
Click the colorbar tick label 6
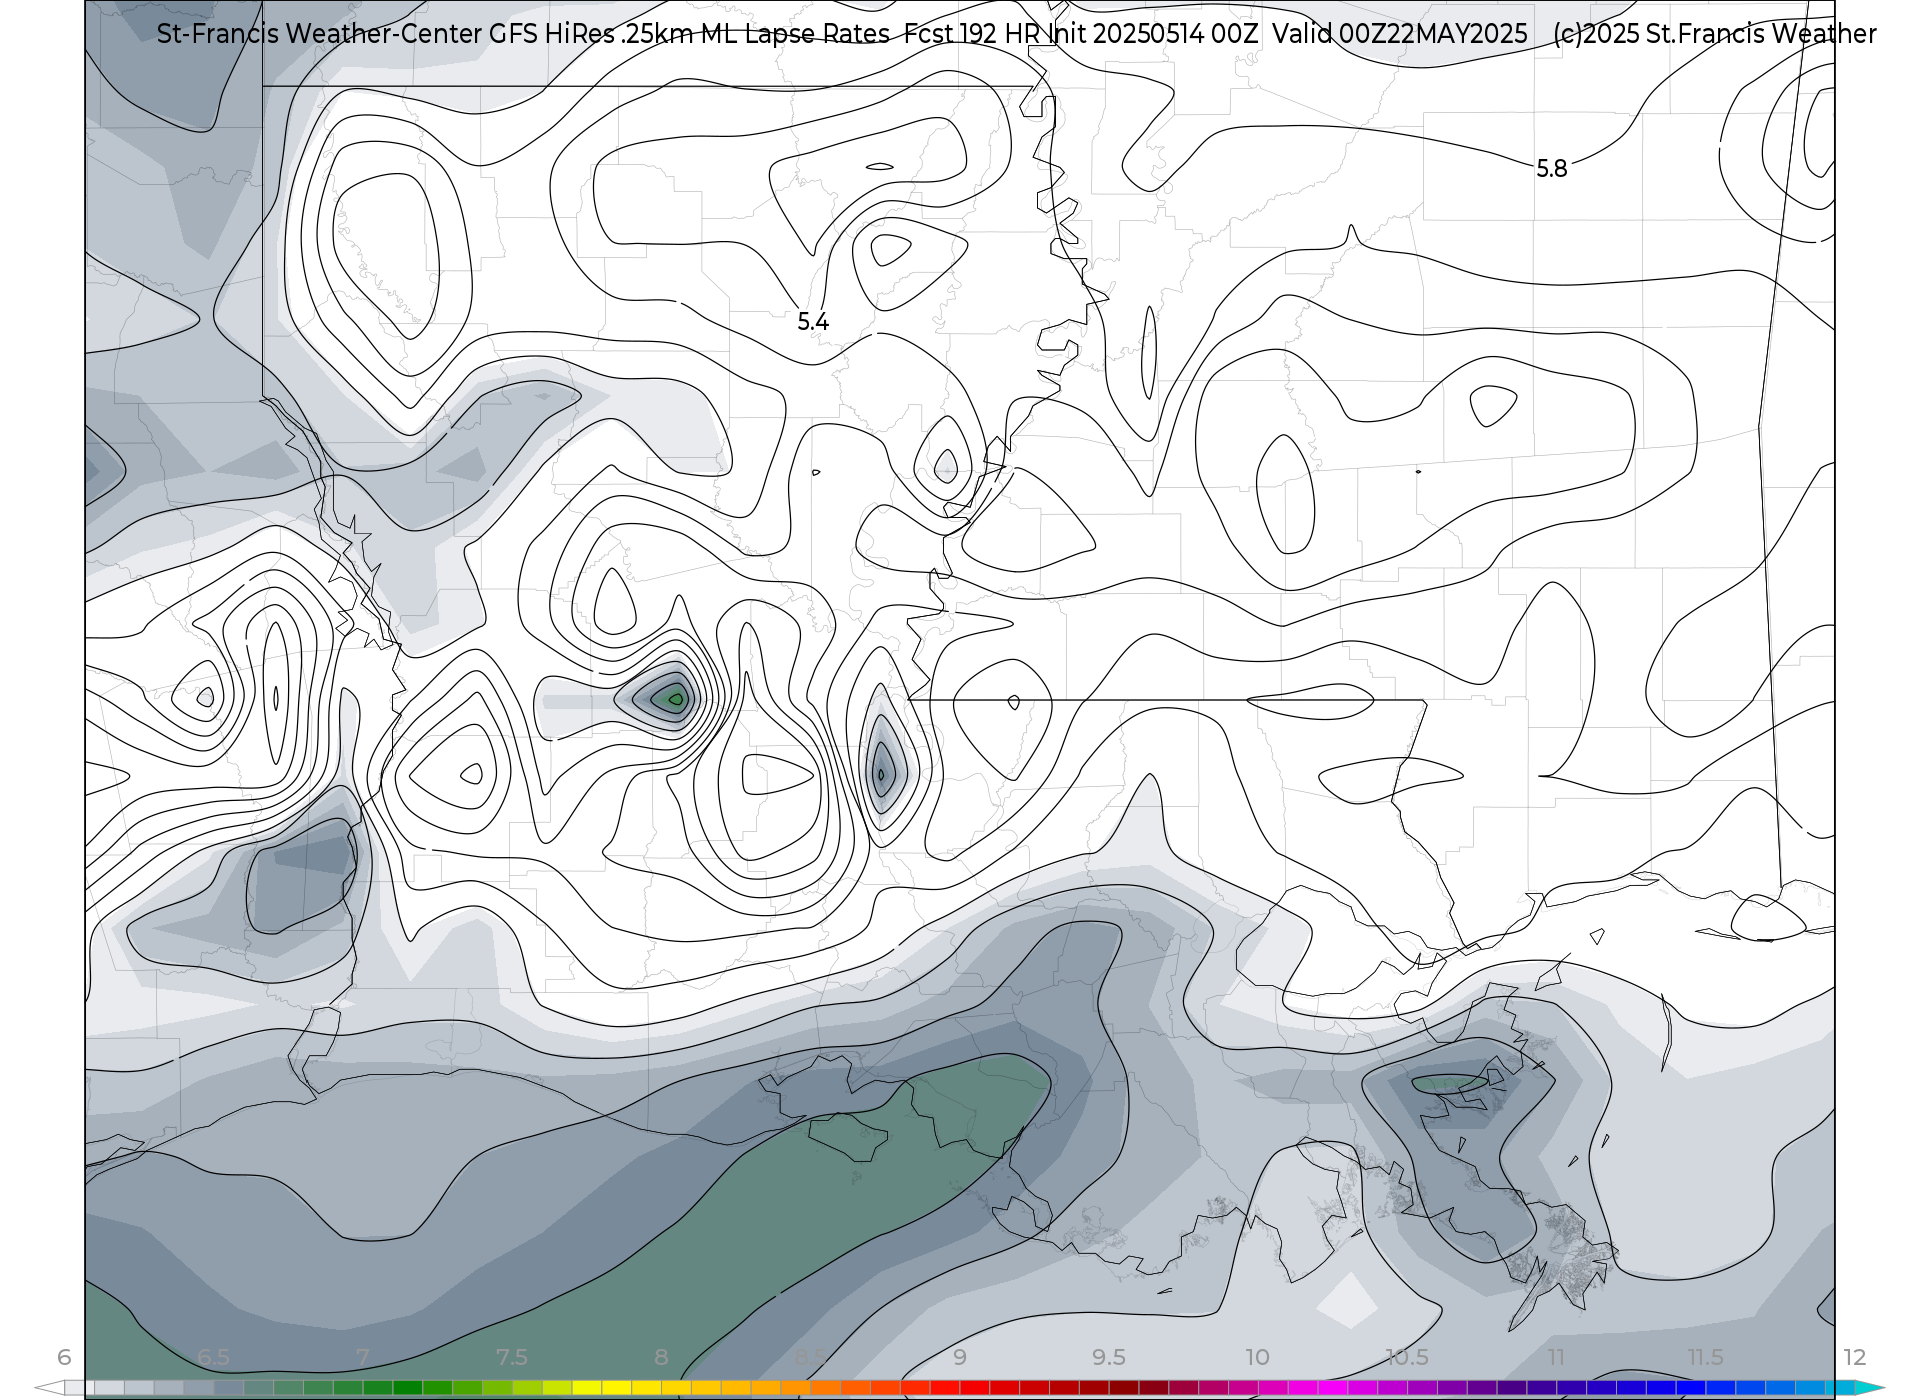64,1357
